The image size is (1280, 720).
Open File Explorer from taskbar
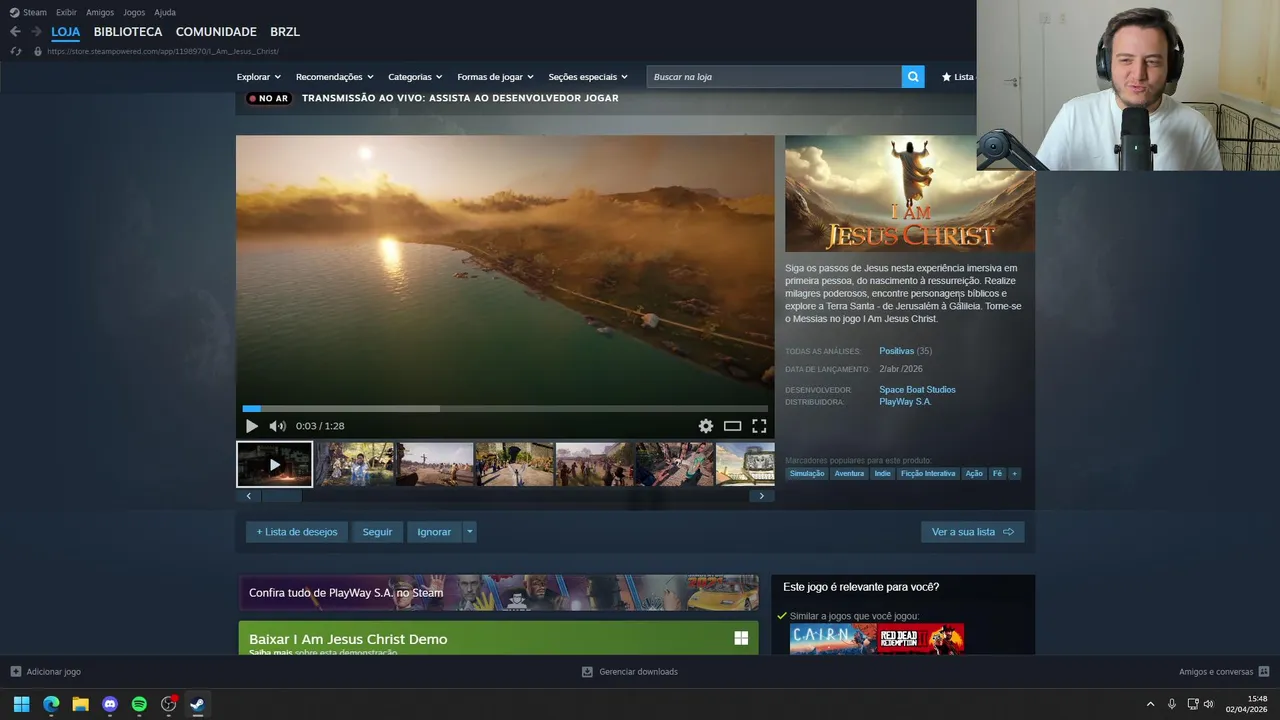pyautogui.click(x=80, y=704)
